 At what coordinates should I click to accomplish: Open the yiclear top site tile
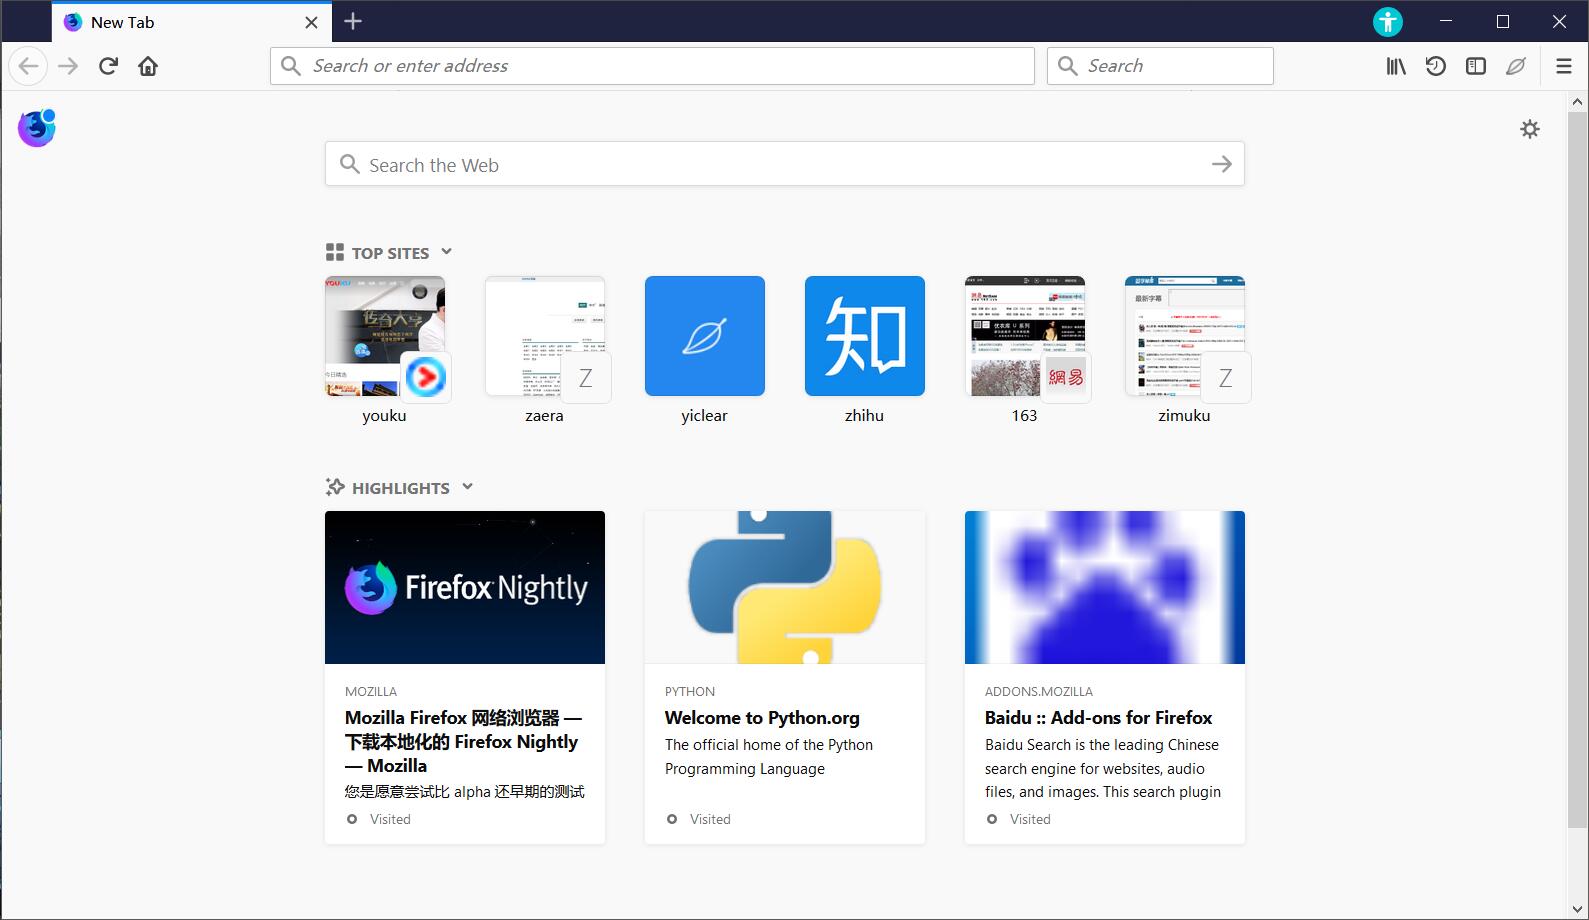(x=705, y=336)
